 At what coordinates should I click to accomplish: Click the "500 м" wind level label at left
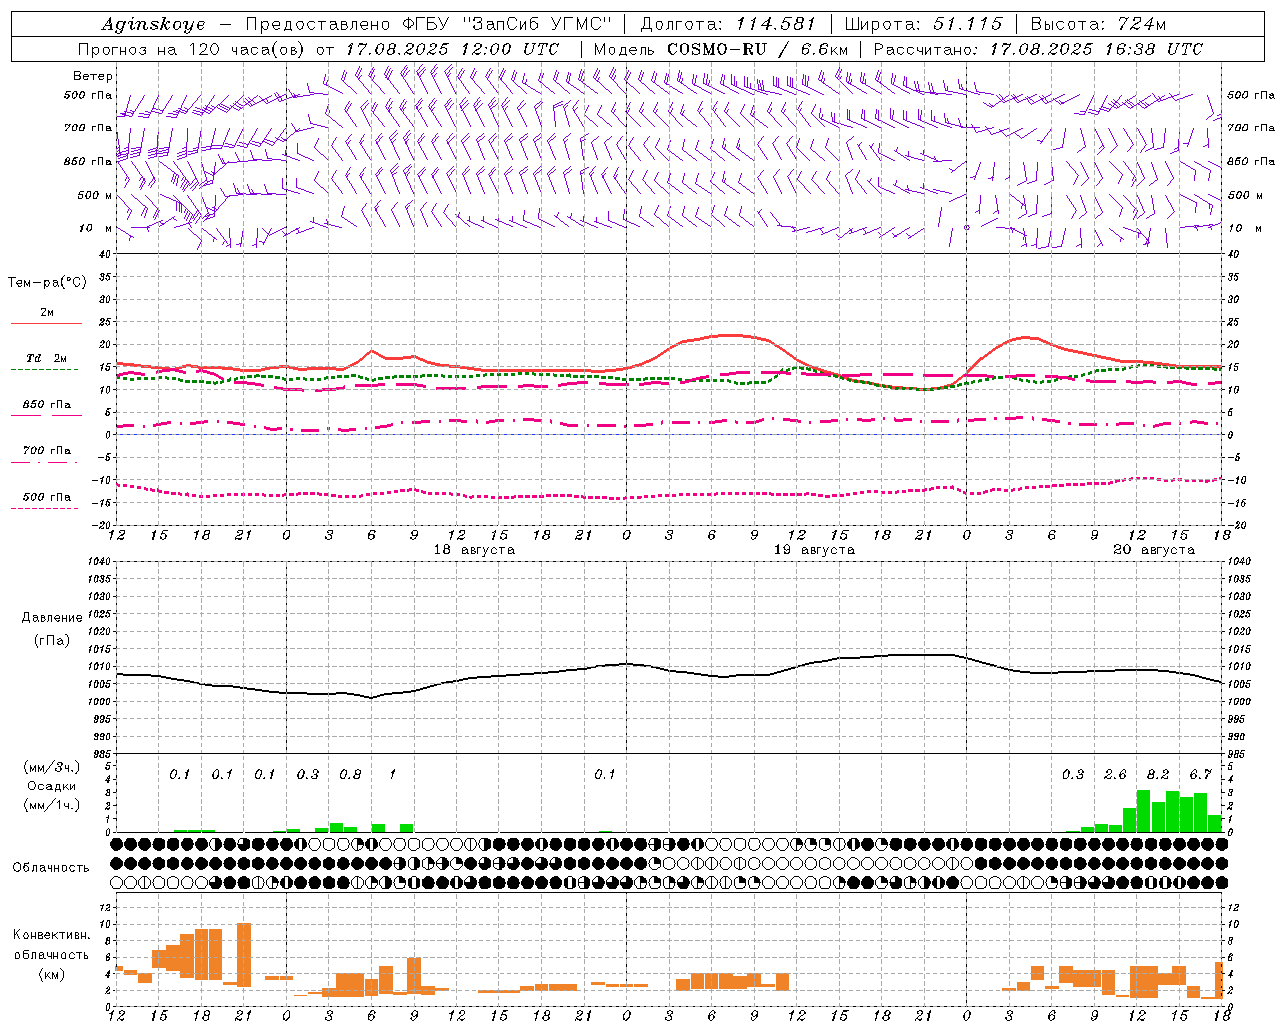[x=95, y=196]
